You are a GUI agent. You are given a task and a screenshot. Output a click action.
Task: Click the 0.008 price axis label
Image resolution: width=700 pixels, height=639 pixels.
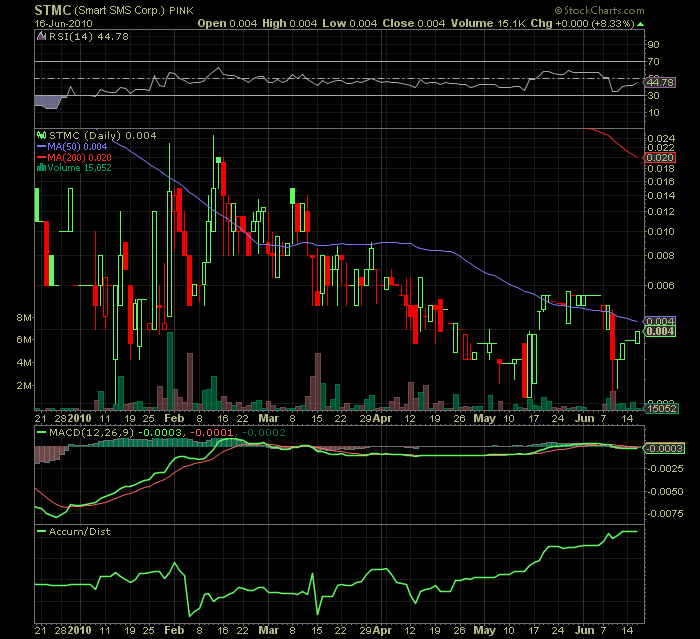661,256
